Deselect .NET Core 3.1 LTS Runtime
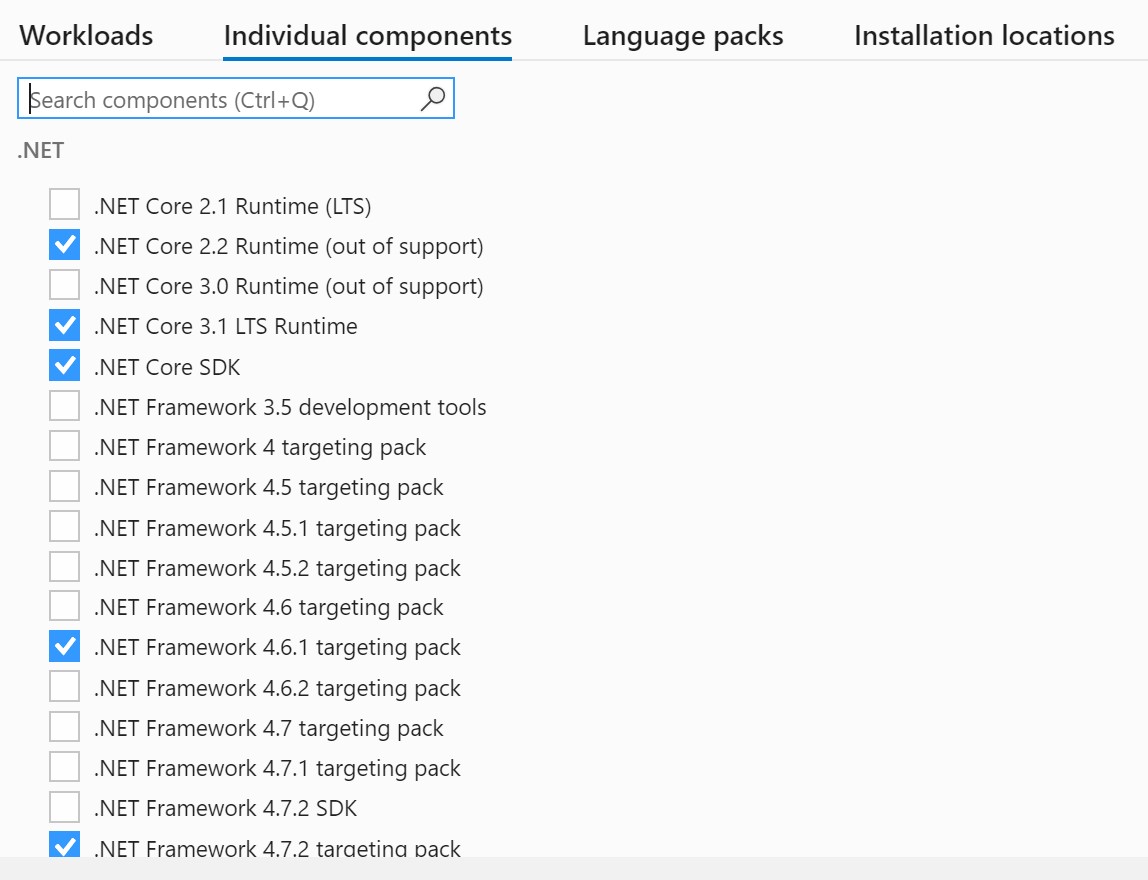1148x880 pixels. (x=65, y=326)
